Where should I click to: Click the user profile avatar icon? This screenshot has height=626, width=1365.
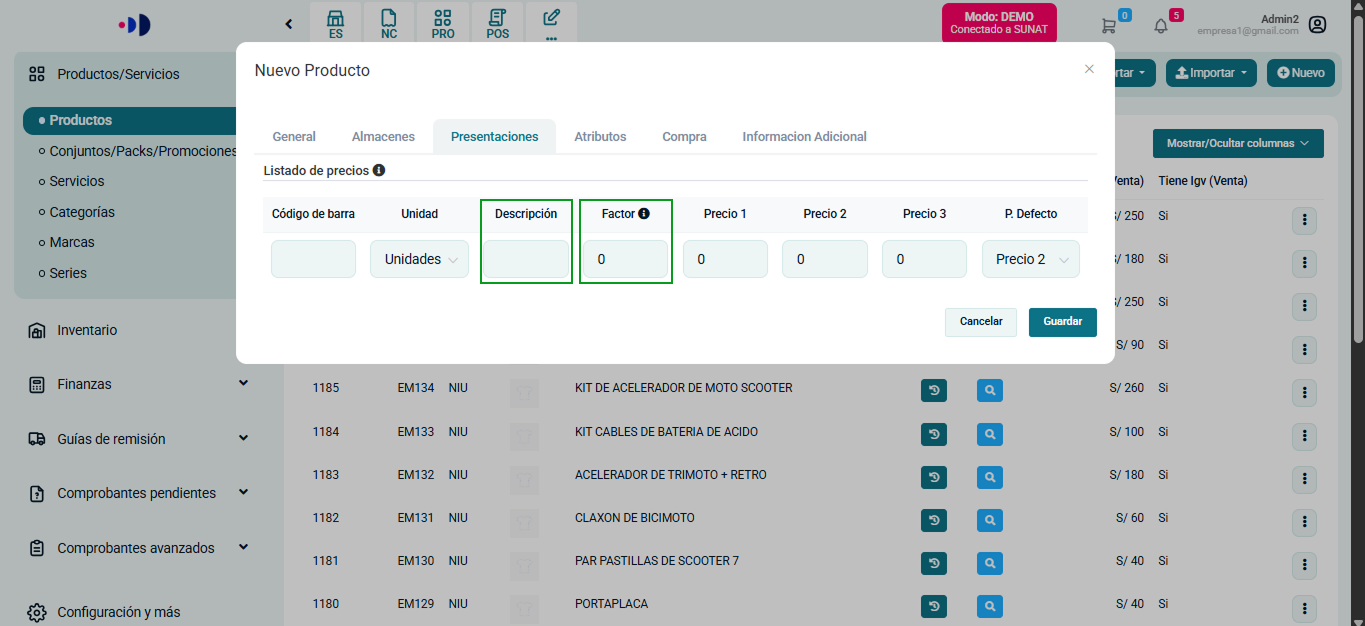click(1317, 25)
